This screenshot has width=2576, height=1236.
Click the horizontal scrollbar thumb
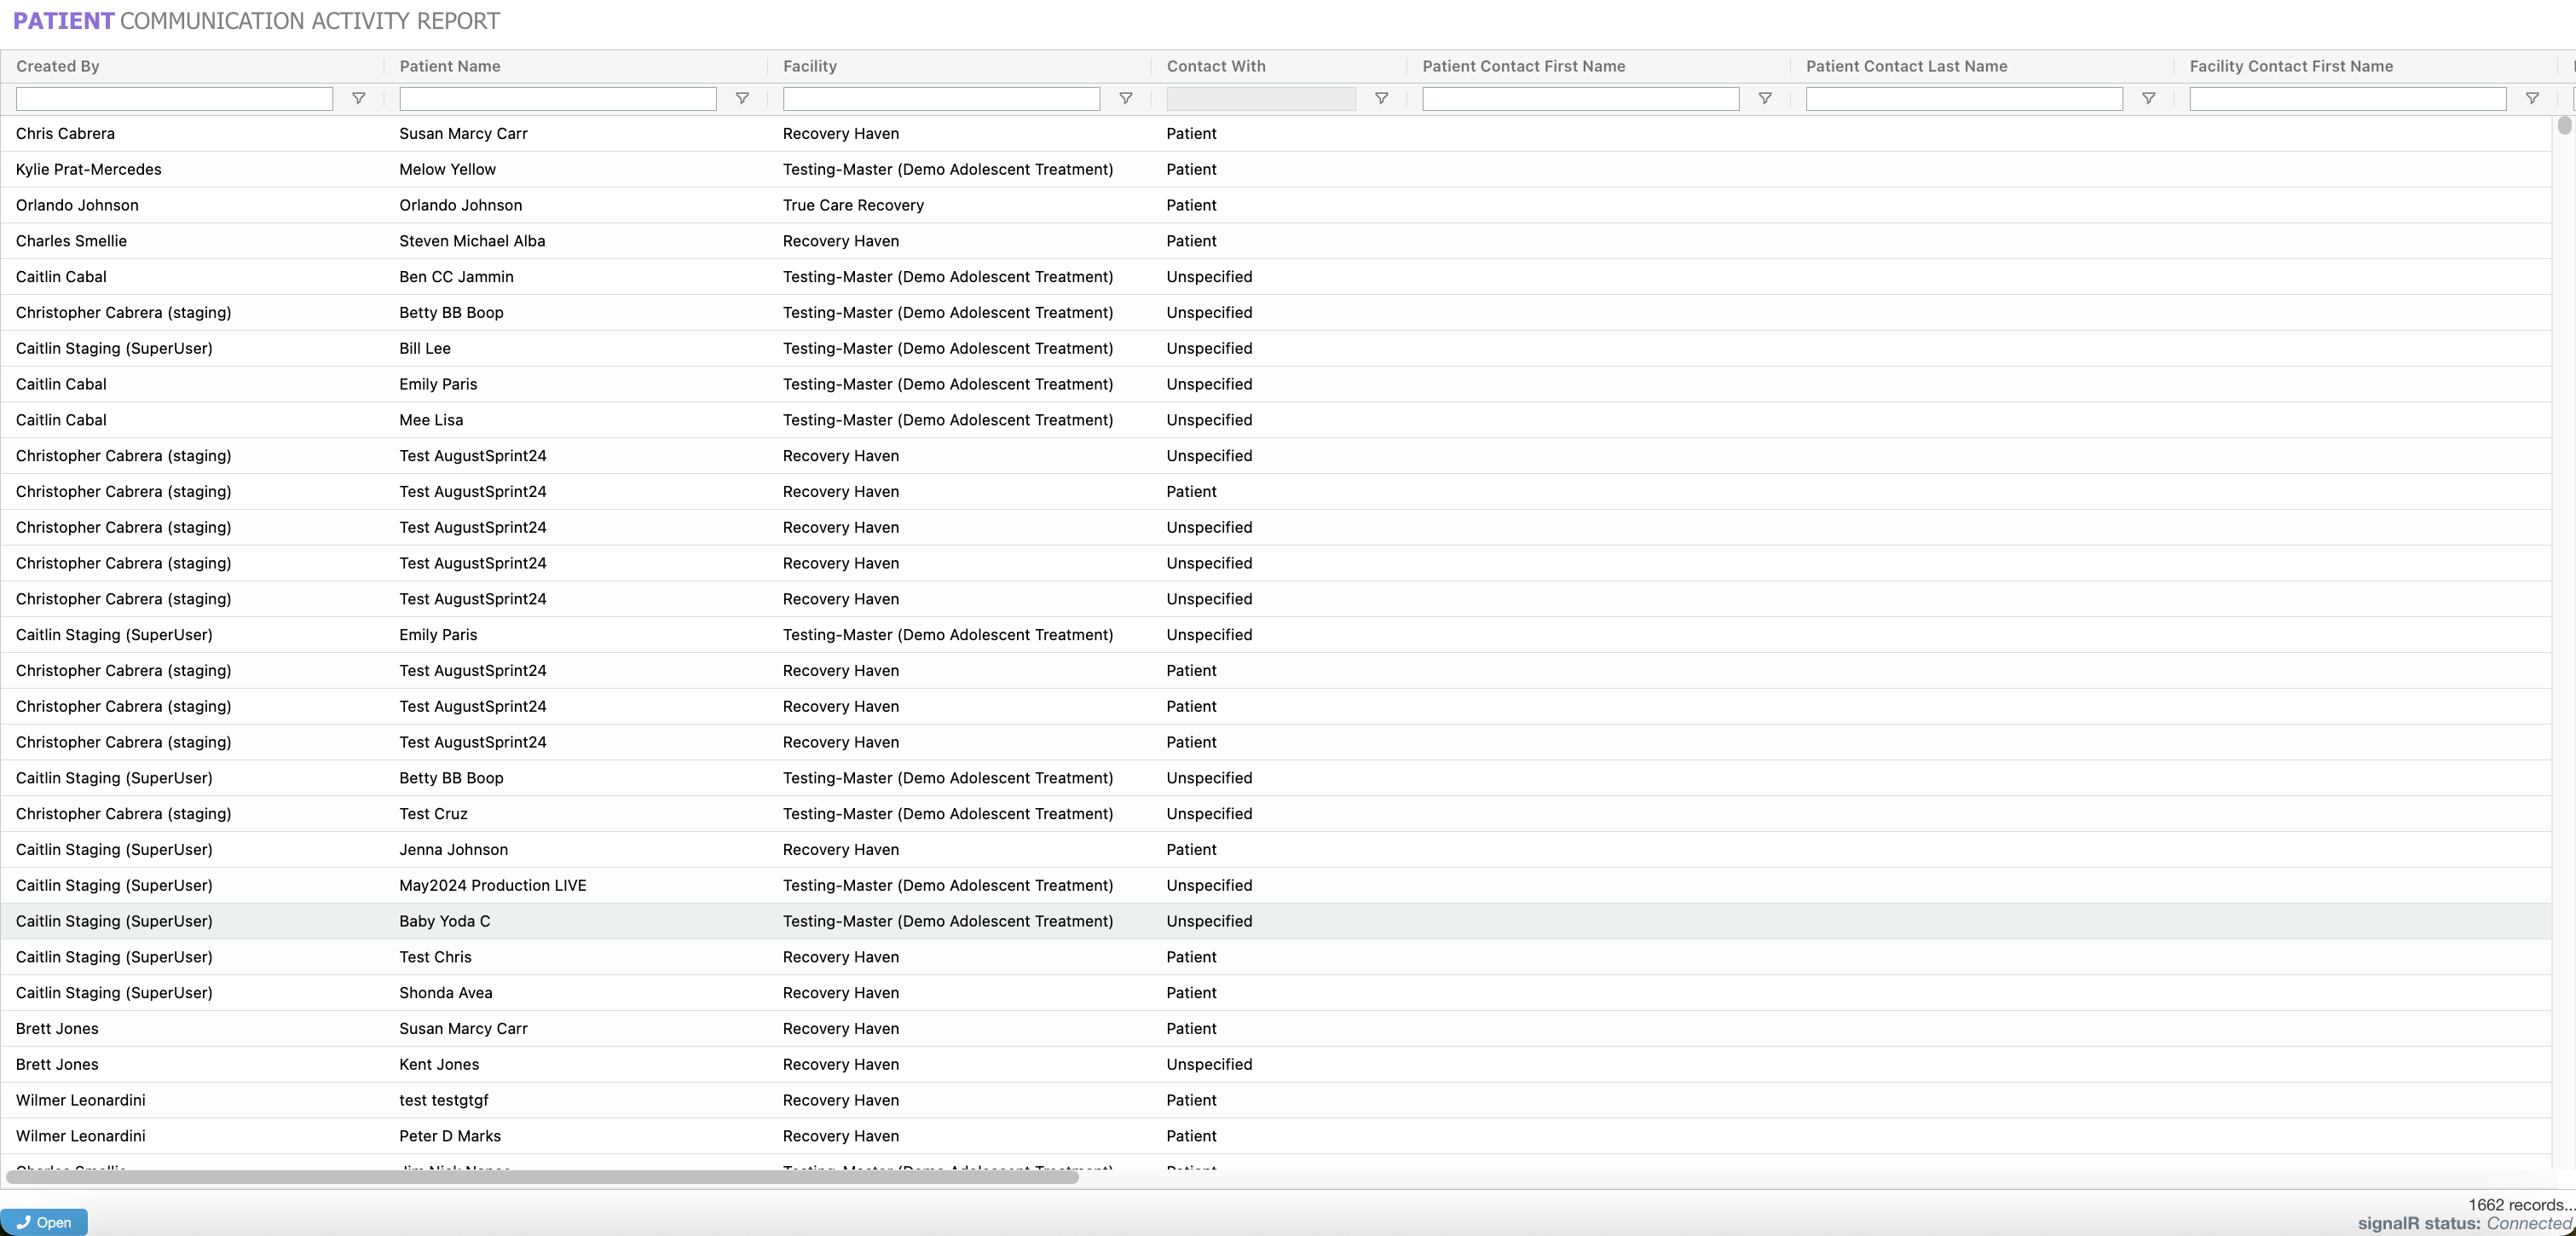(x=542, y=1177)
